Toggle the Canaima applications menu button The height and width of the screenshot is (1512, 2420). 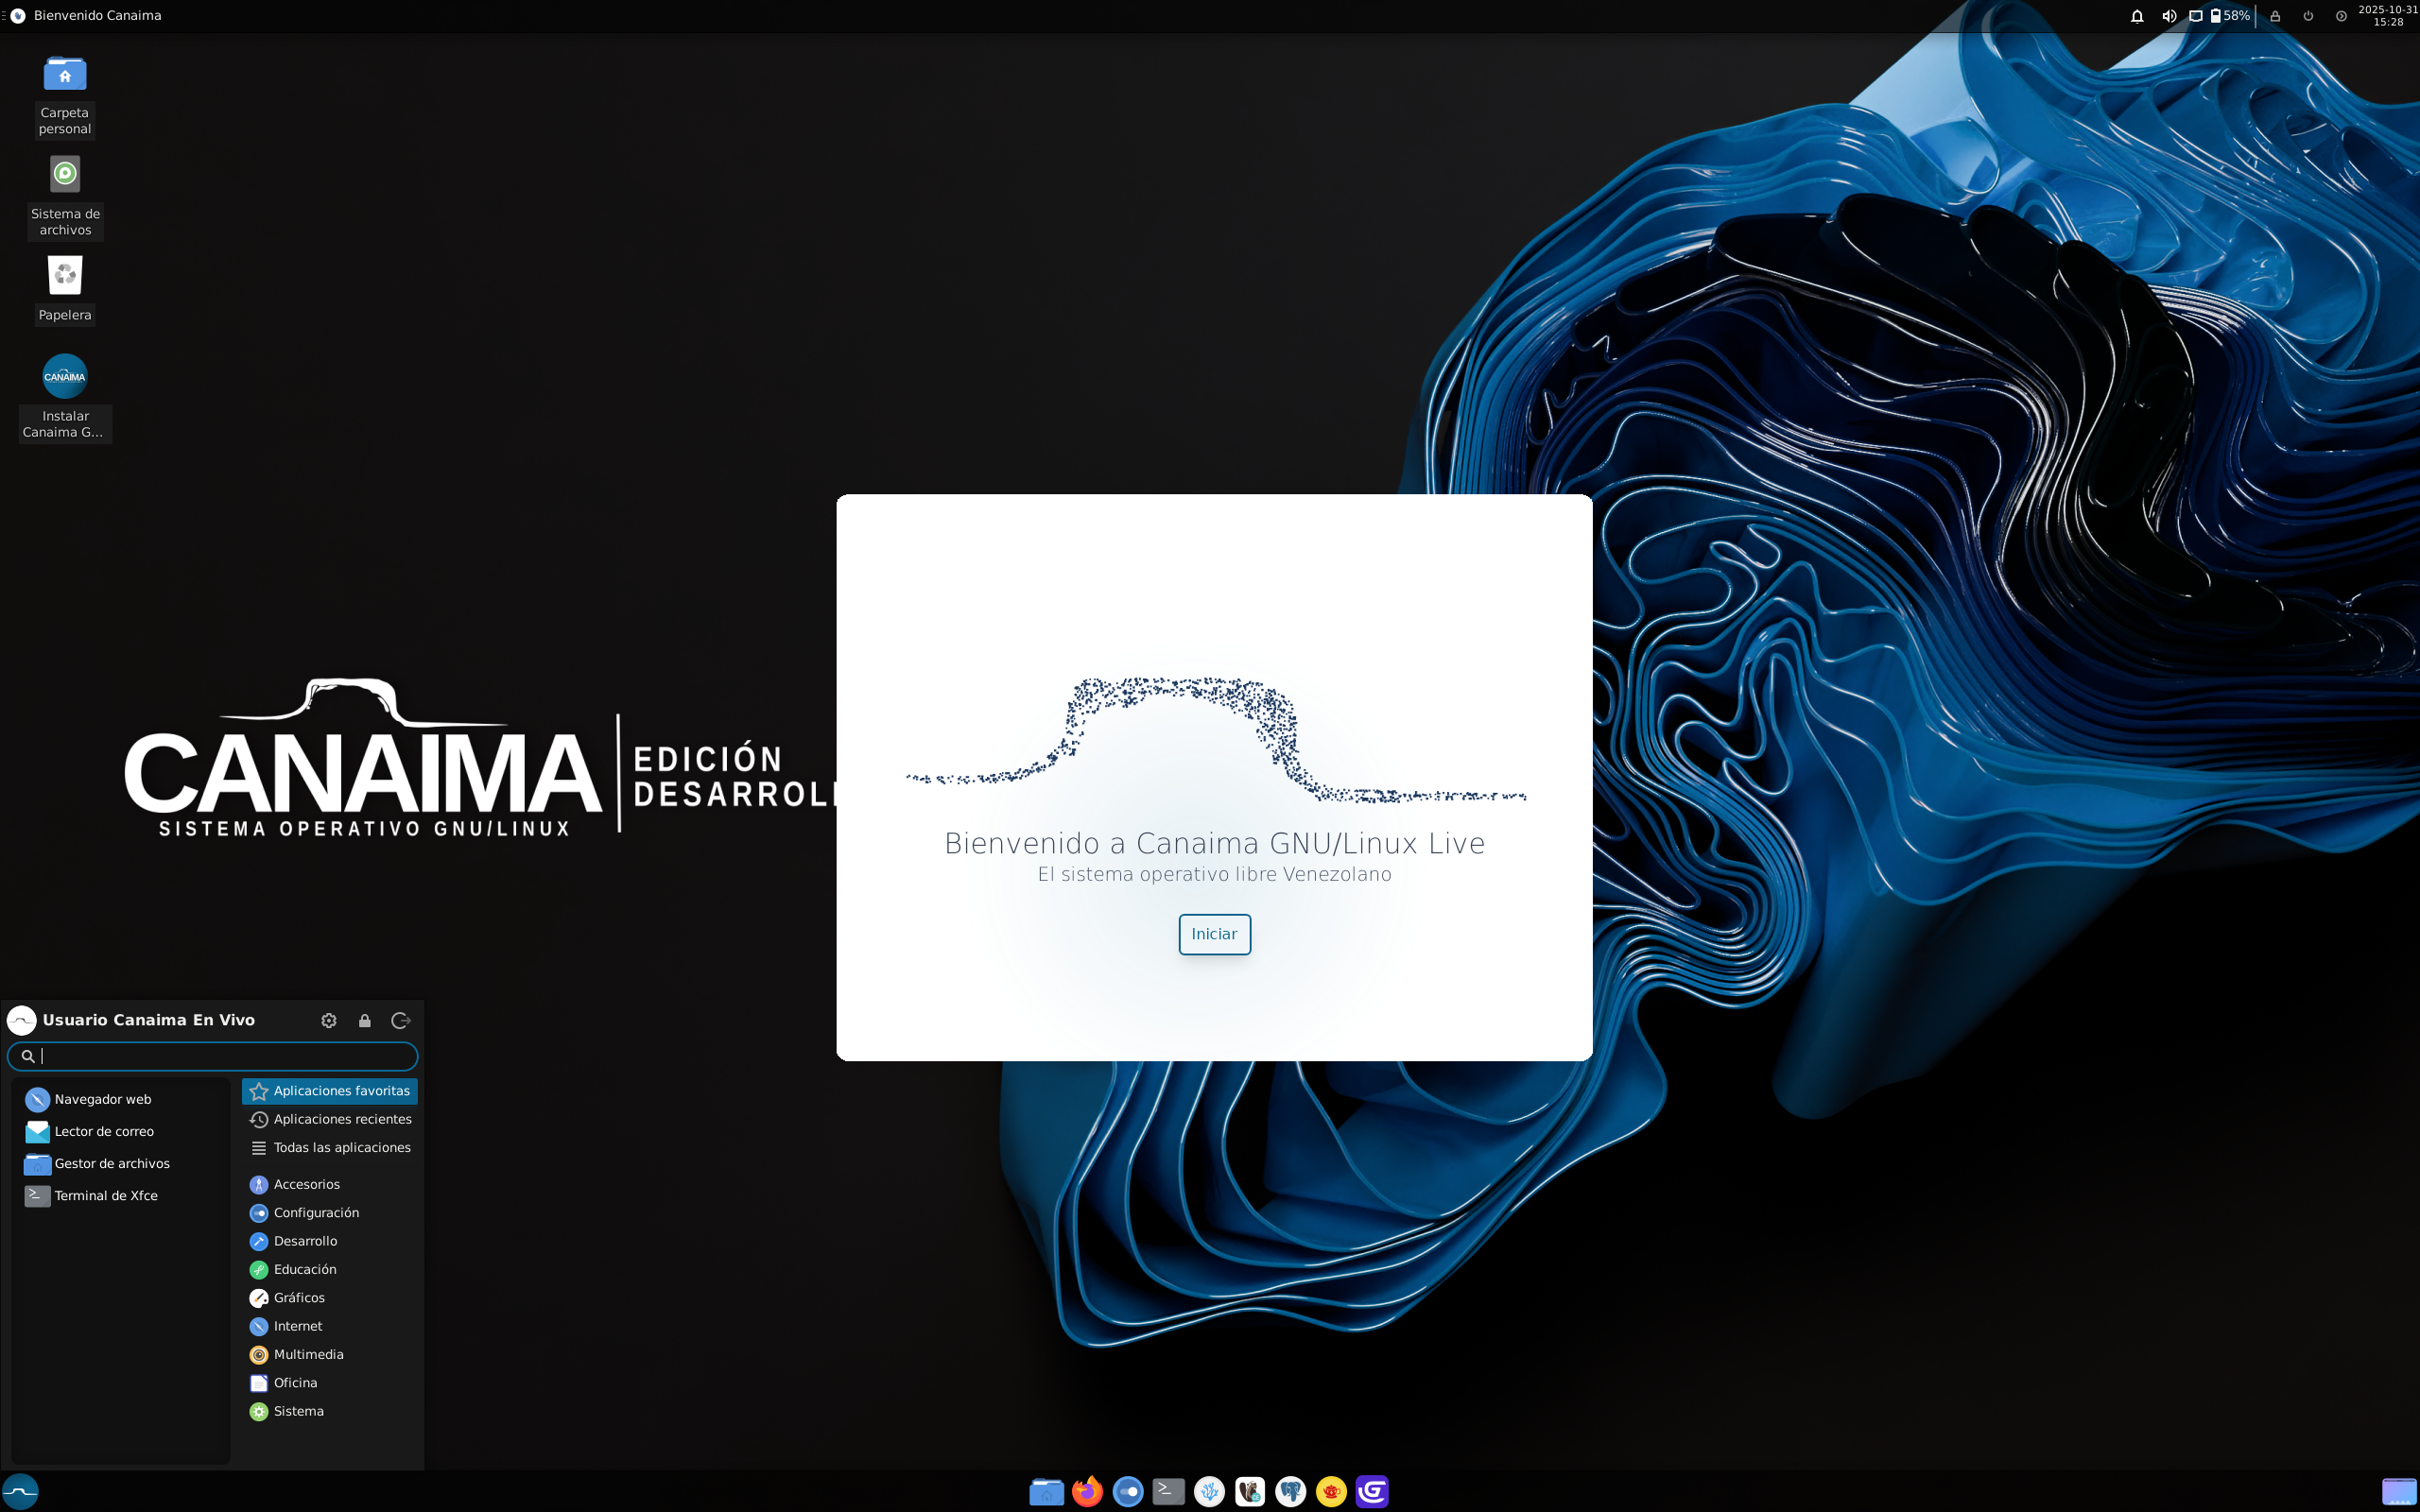[x=20, y=1491]
